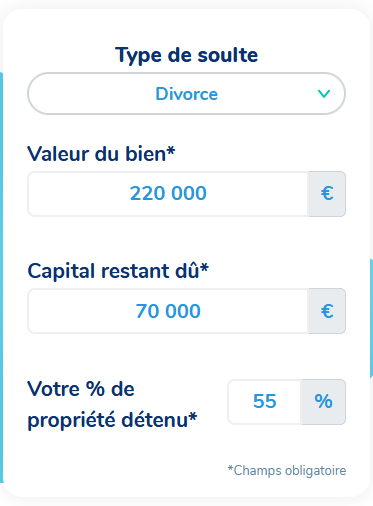Screen dimensions: 373x506
Task: Place cursor on the 70 000 value
Action: 168,311
